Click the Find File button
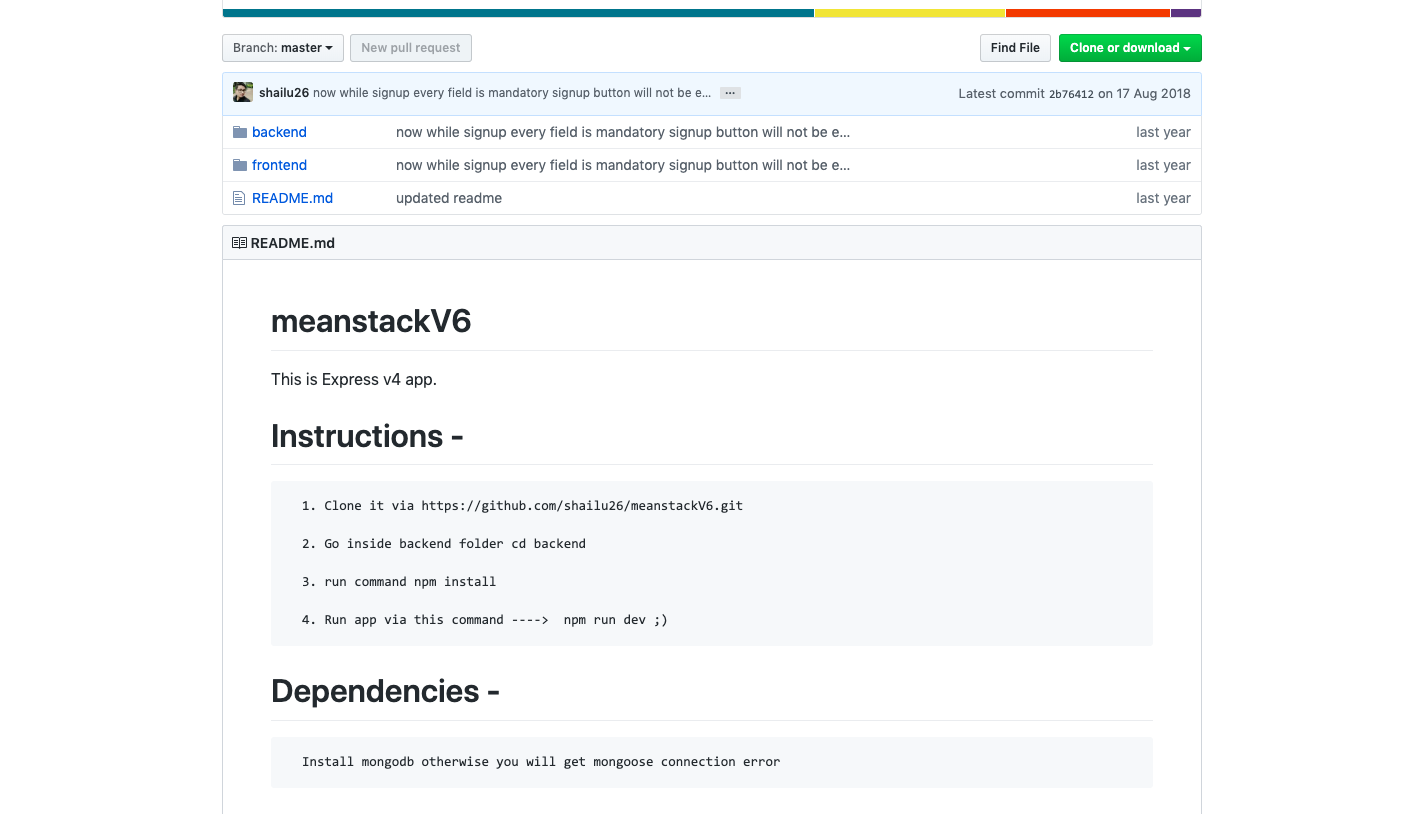Image resolution: width=1423 pixels, height=814 pixels. click(x=1015, y=48)
